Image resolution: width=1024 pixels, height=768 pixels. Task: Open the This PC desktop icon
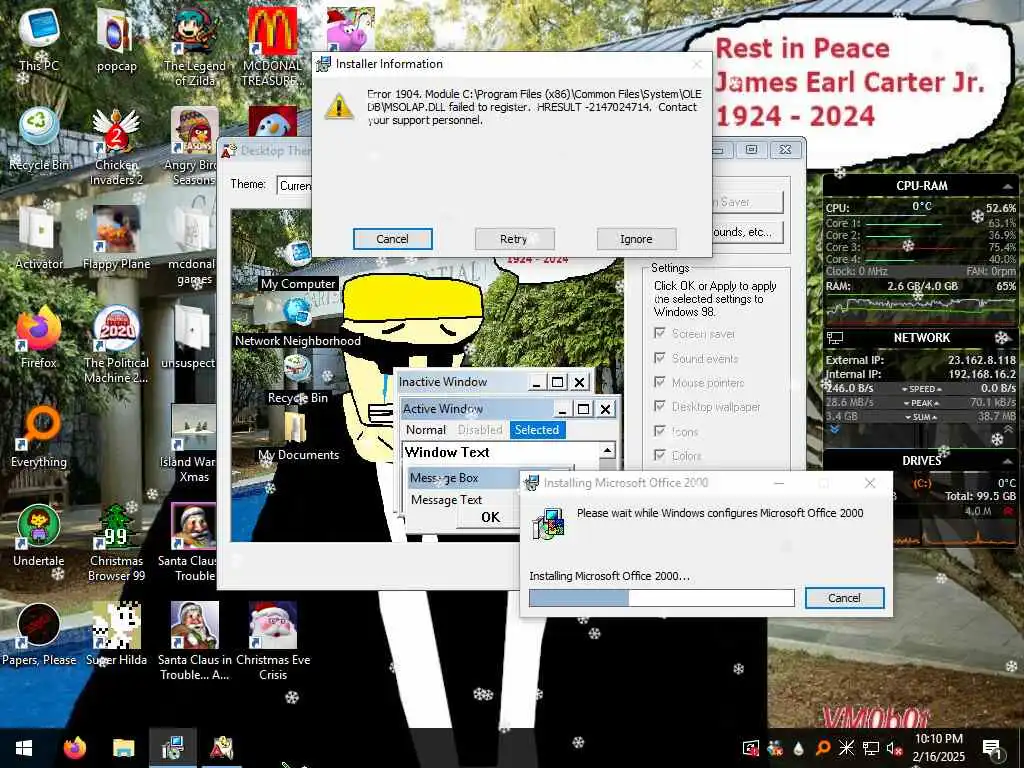[39, 38]
